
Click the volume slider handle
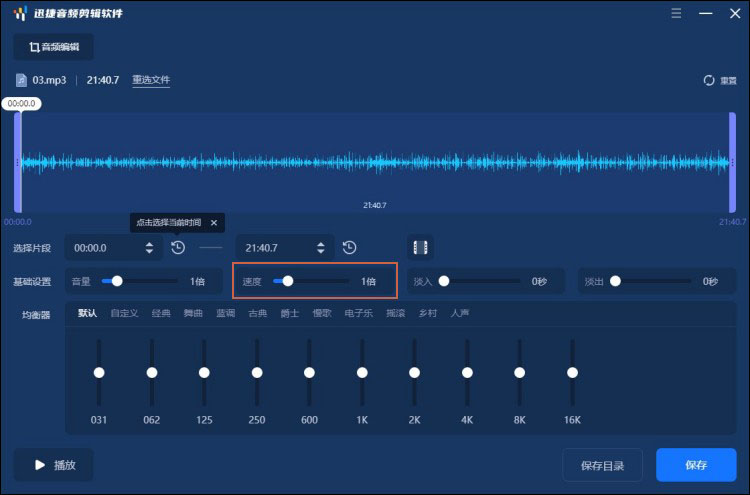[117, 281]
